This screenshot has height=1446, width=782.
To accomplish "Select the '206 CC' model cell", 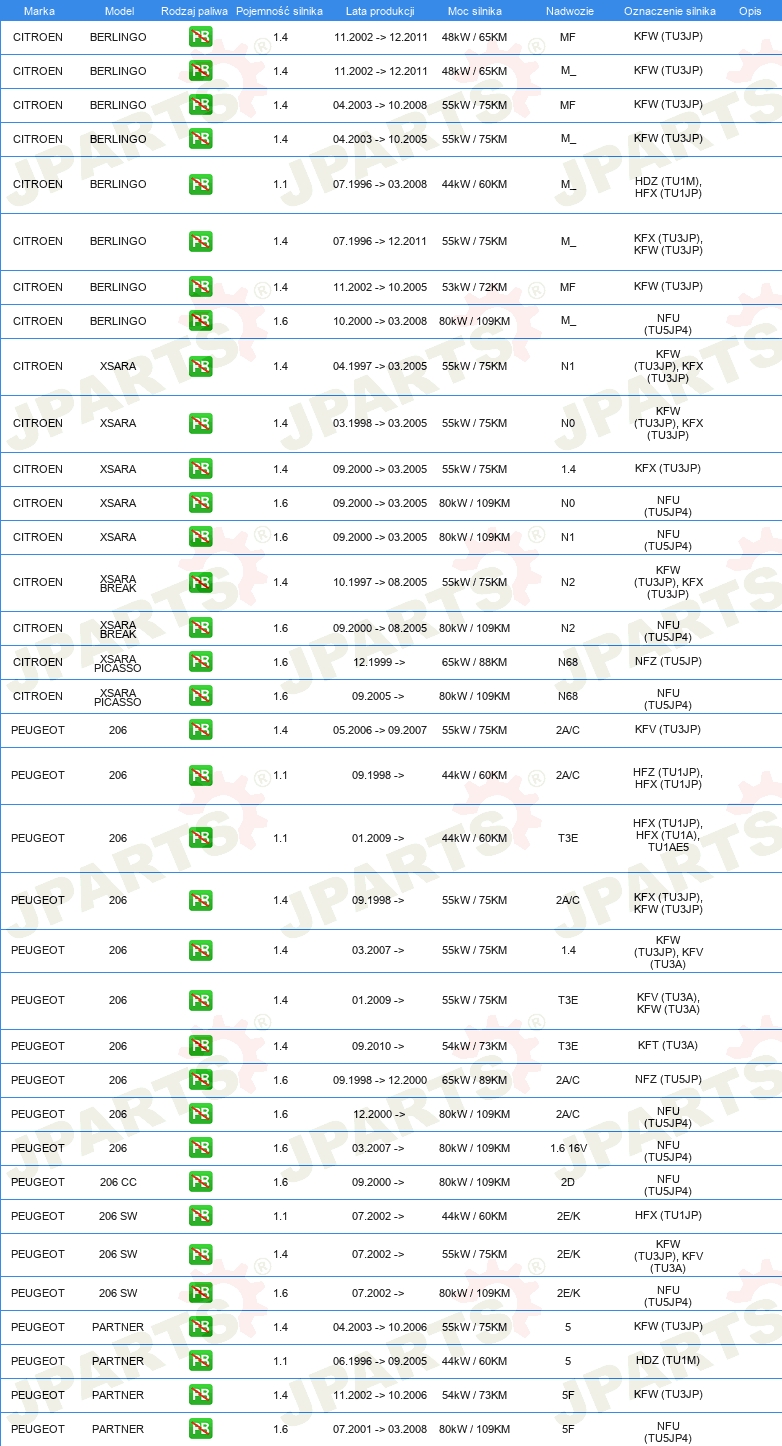I will [118, 1182].
